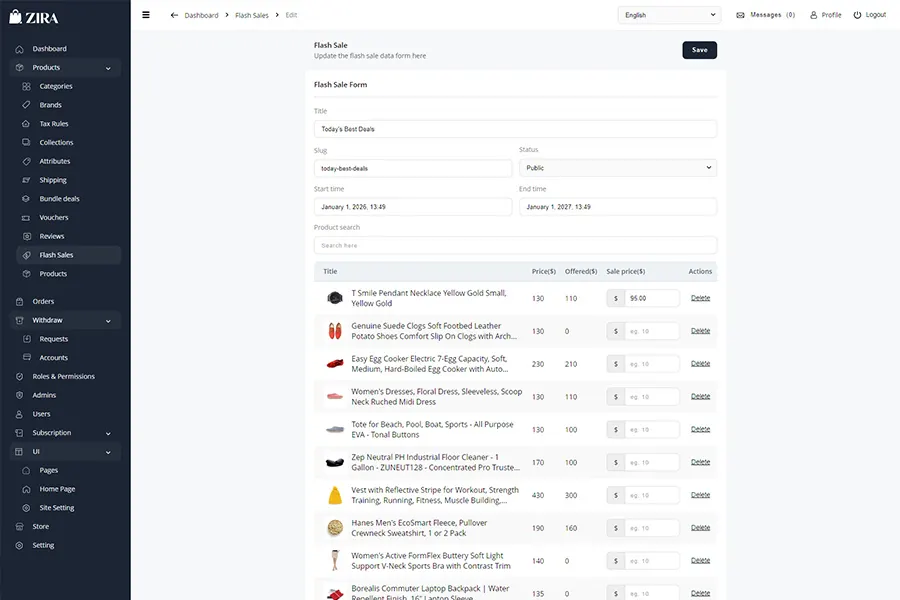Click the Attributes icon

point(26,161)
